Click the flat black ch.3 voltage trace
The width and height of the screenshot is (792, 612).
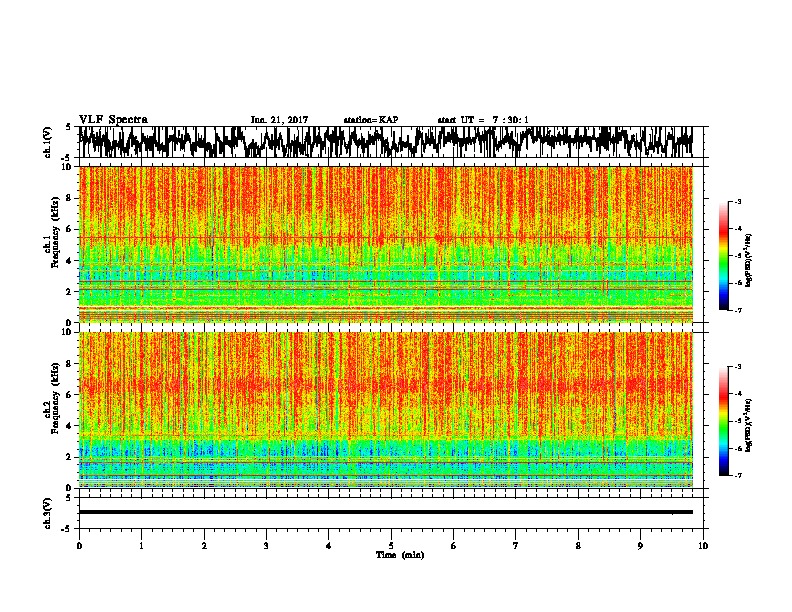[x=386, y=512]
